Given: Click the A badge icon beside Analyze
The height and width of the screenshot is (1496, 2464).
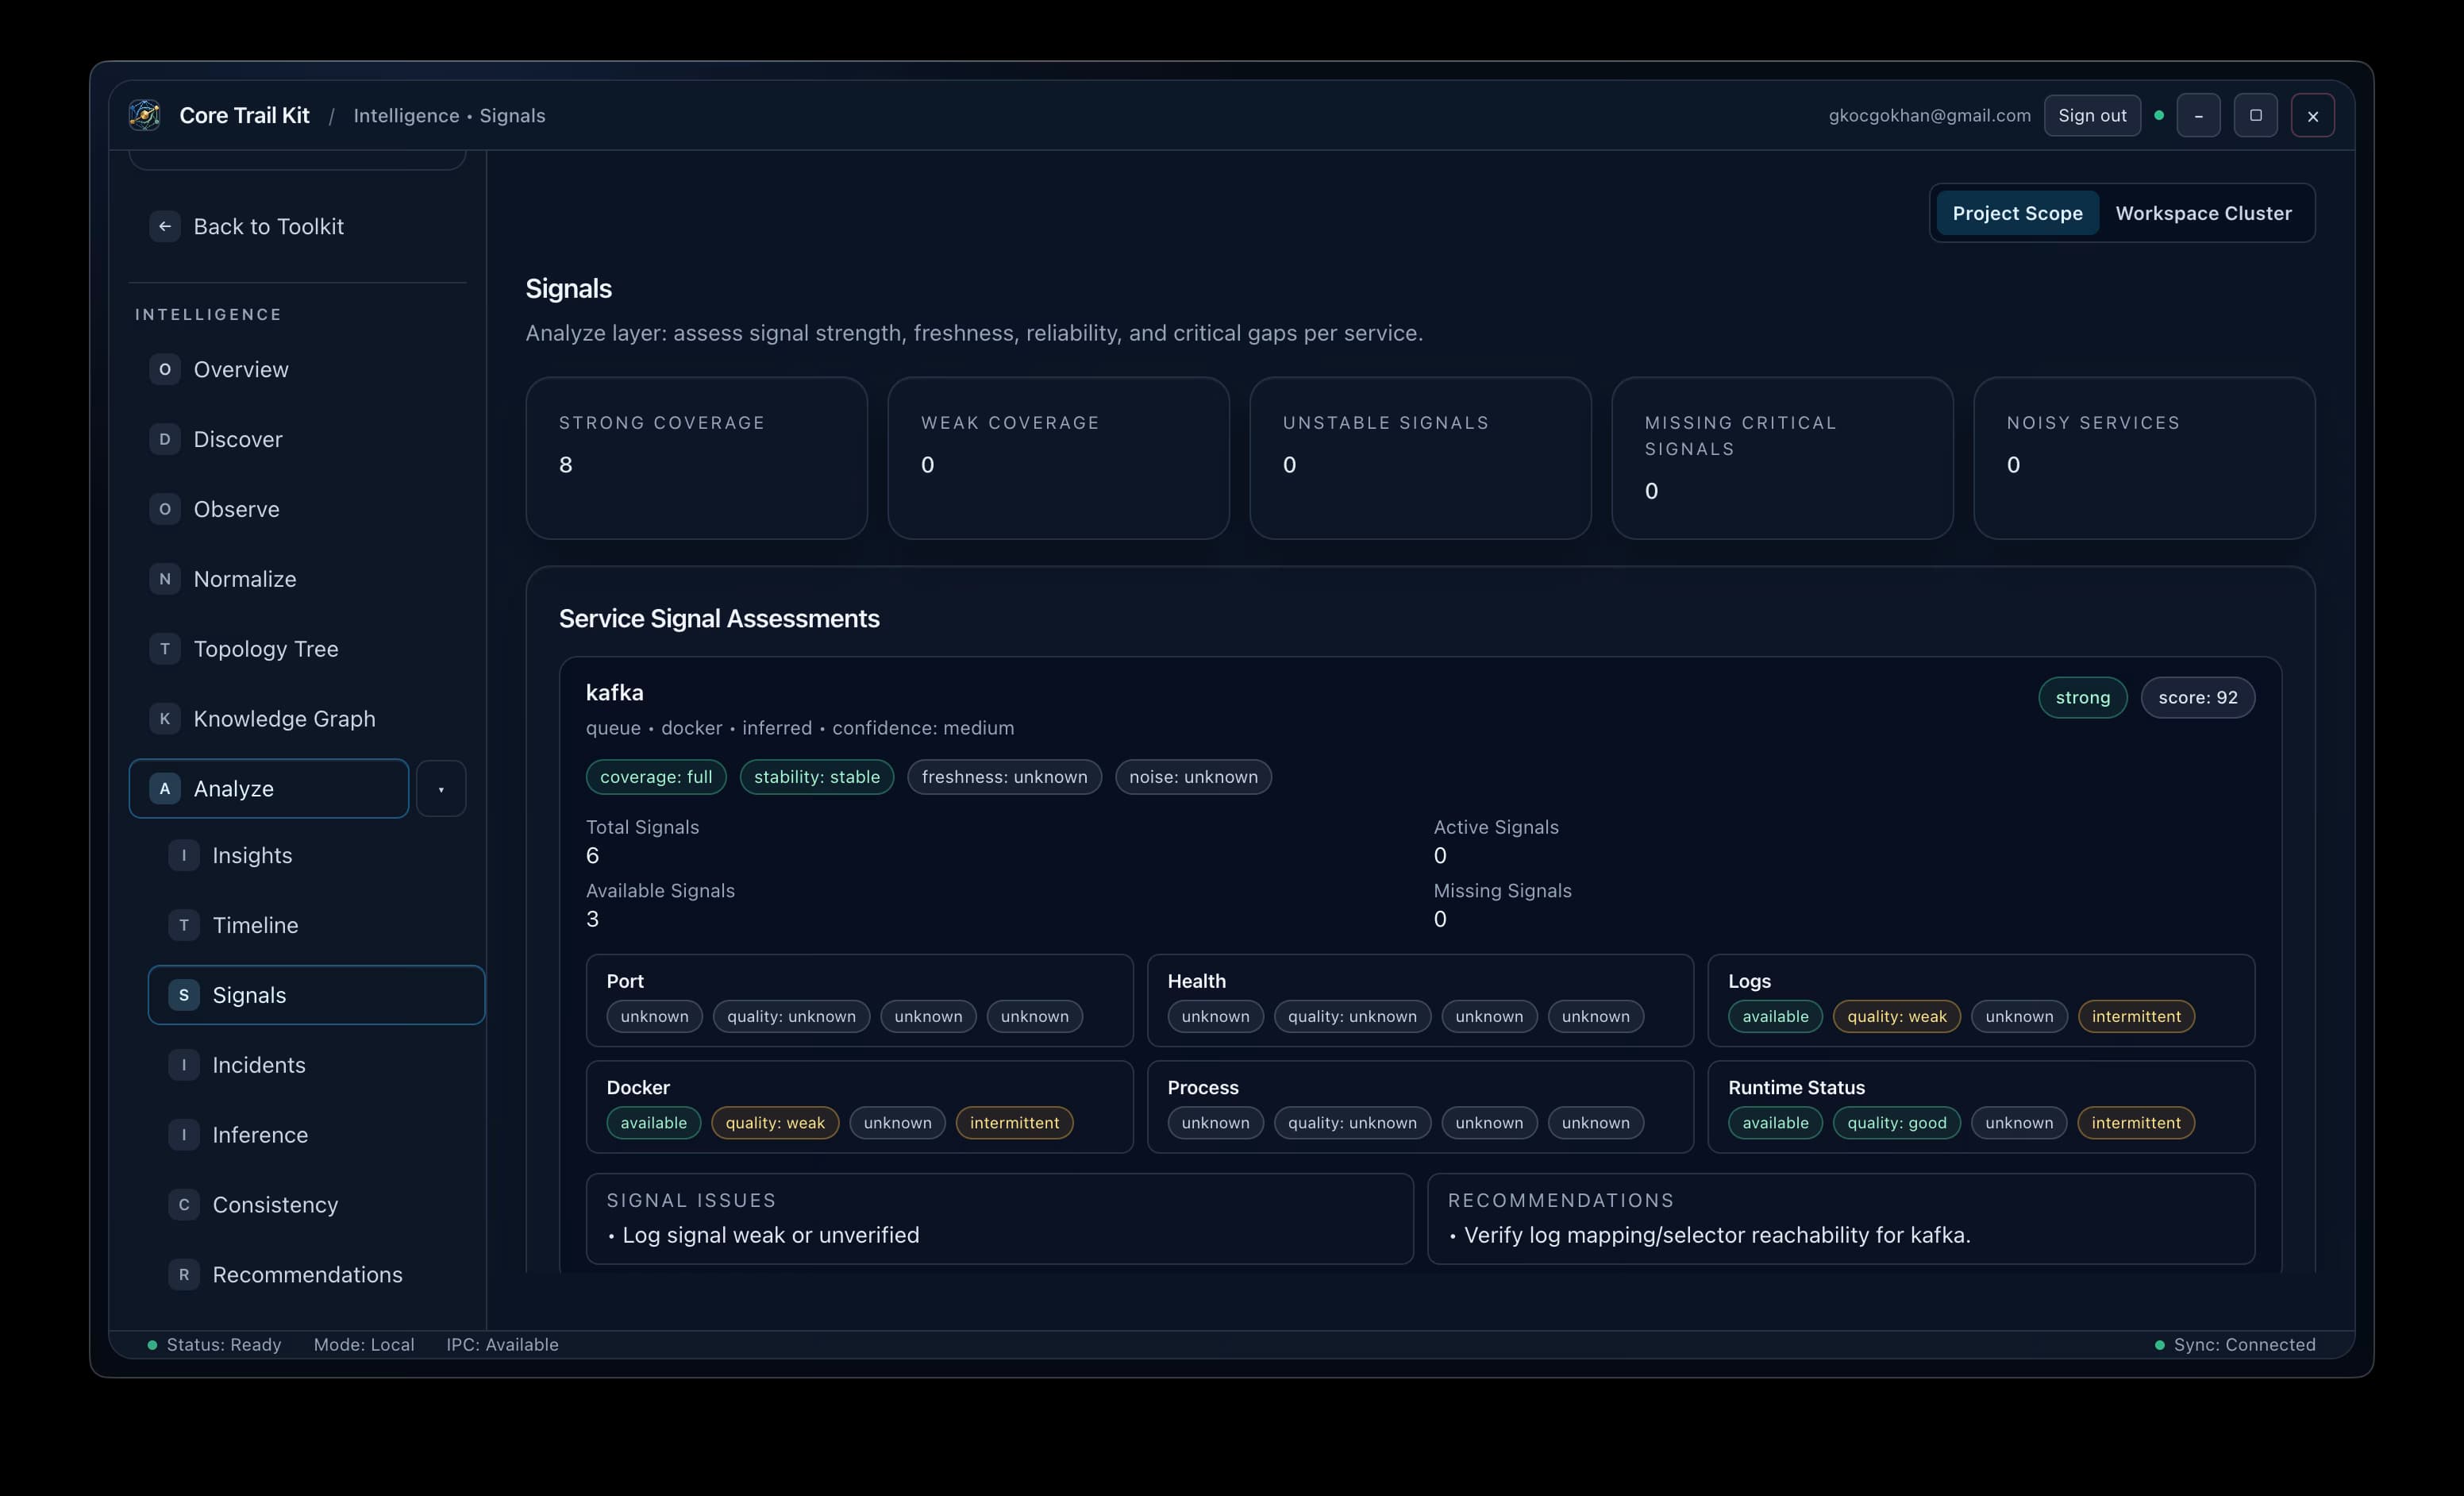Looking at the screenshot, I should pyautogui.click(x=165, y=788).
